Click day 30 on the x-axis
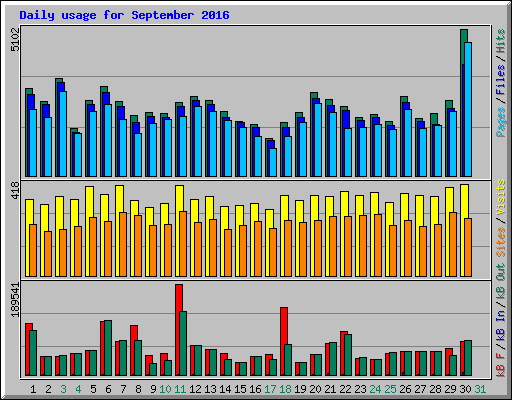 [465, 389]
